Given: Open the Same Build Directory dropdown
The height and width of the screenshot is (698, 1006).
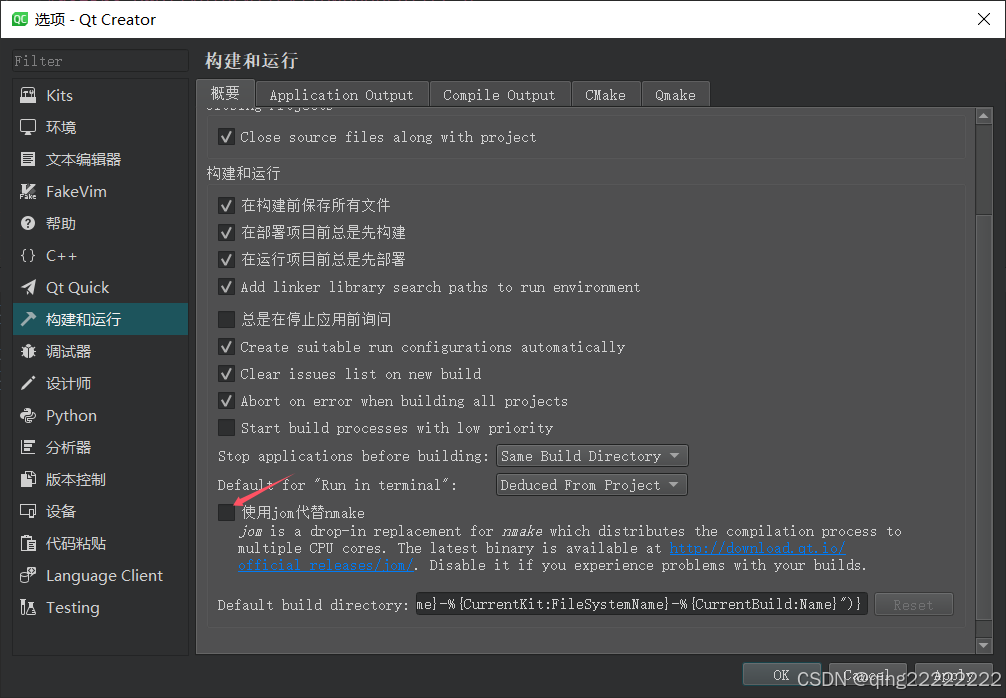Looking at the screenshot, I should click(591, 455).
